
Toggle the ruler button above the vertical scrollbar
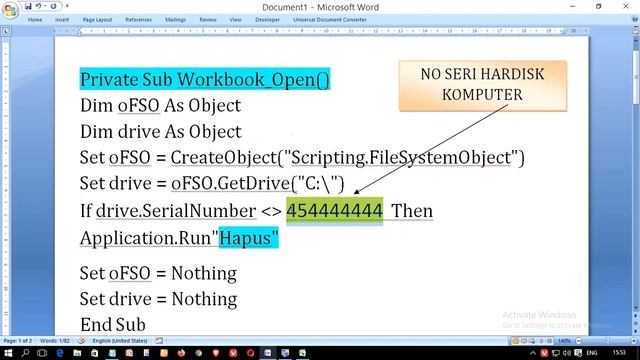636,31
